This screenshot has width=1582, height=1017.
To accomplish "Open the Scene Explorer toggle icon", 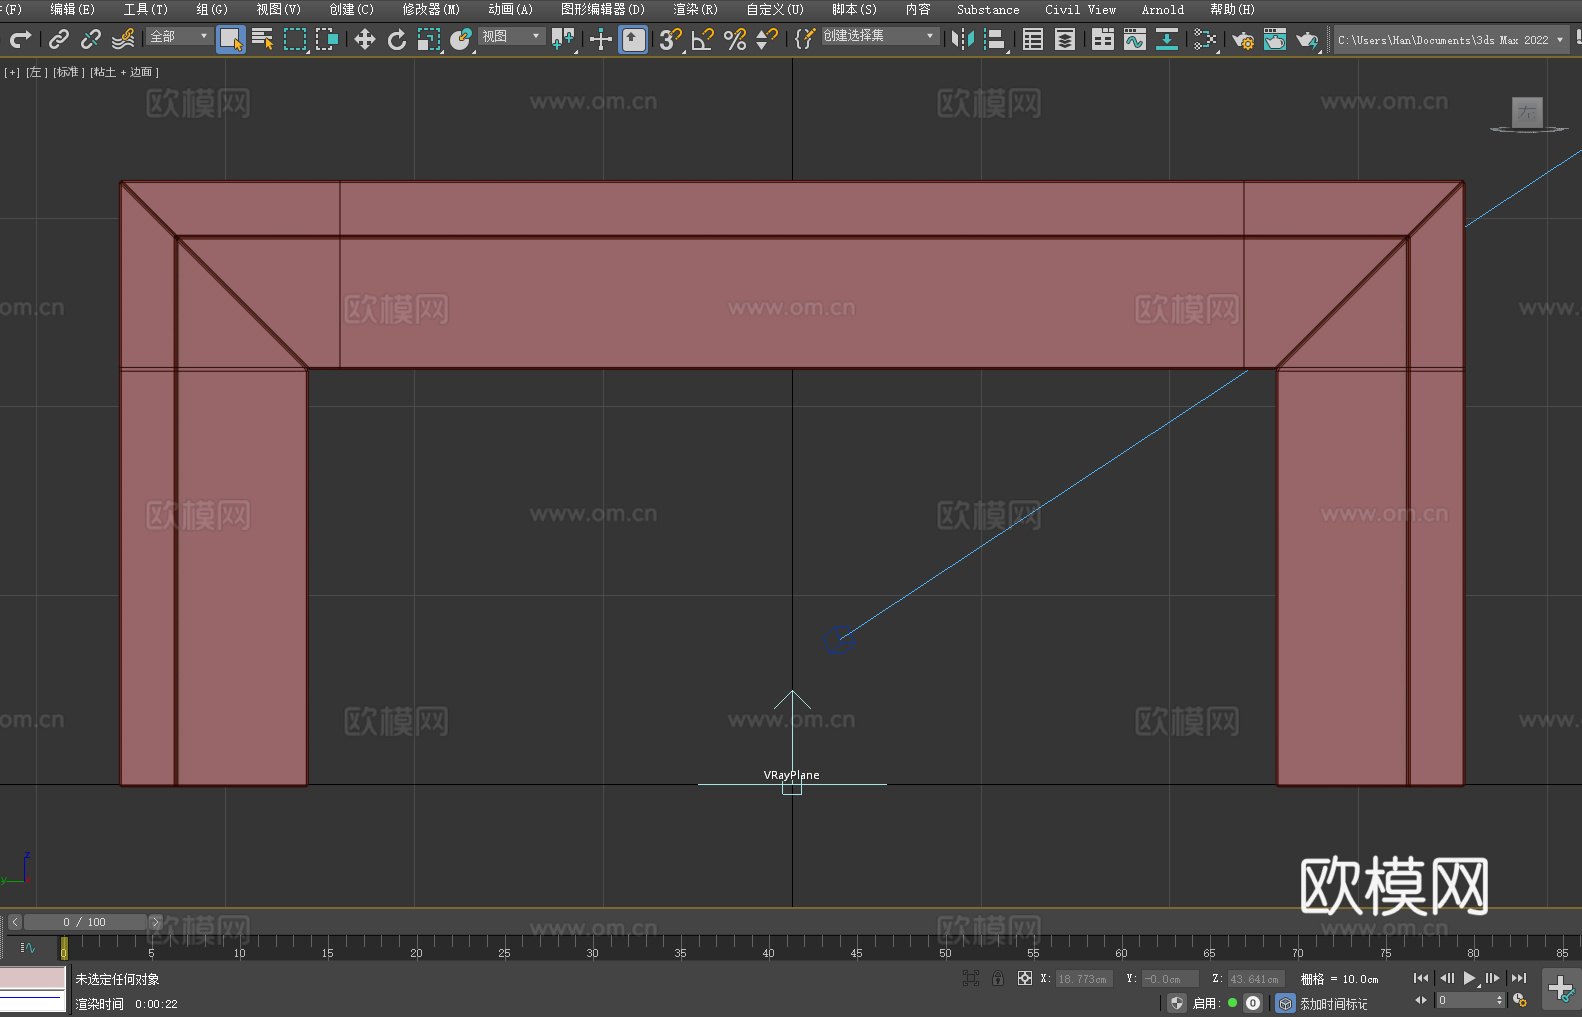I will coord(1033,39).
